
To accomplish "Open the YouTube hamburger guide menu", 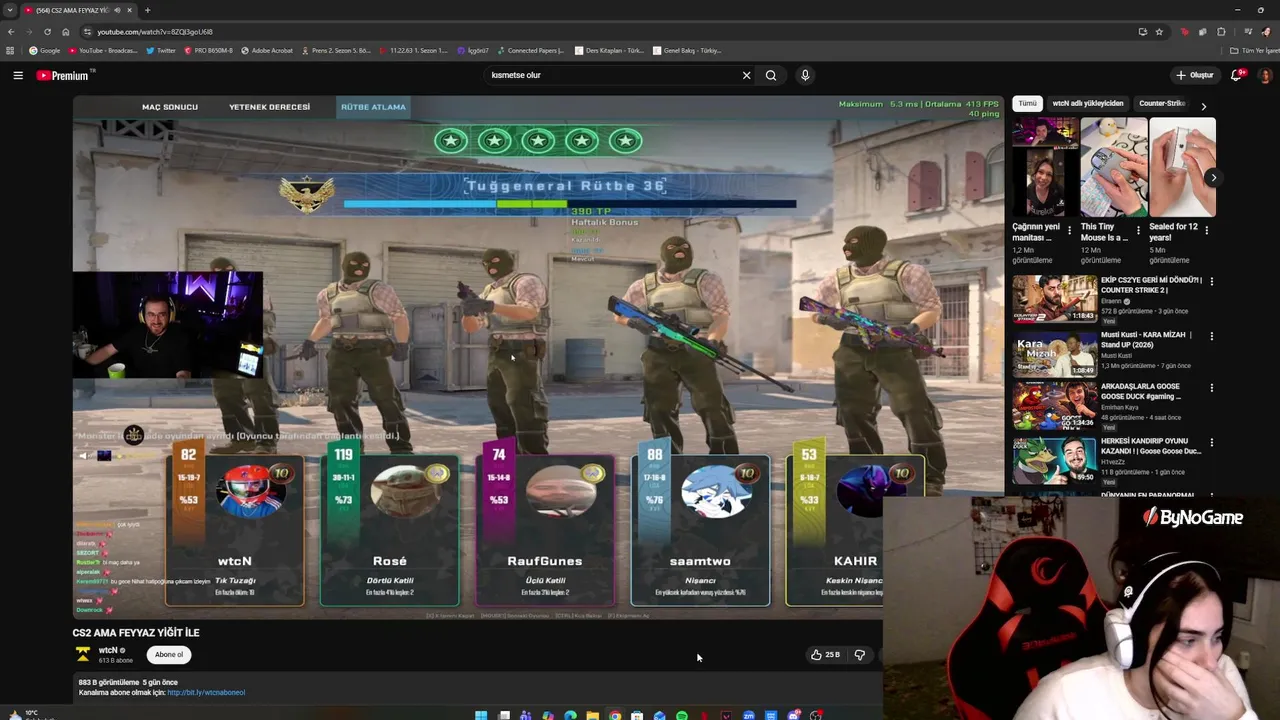I will click(x=18, y=75).
